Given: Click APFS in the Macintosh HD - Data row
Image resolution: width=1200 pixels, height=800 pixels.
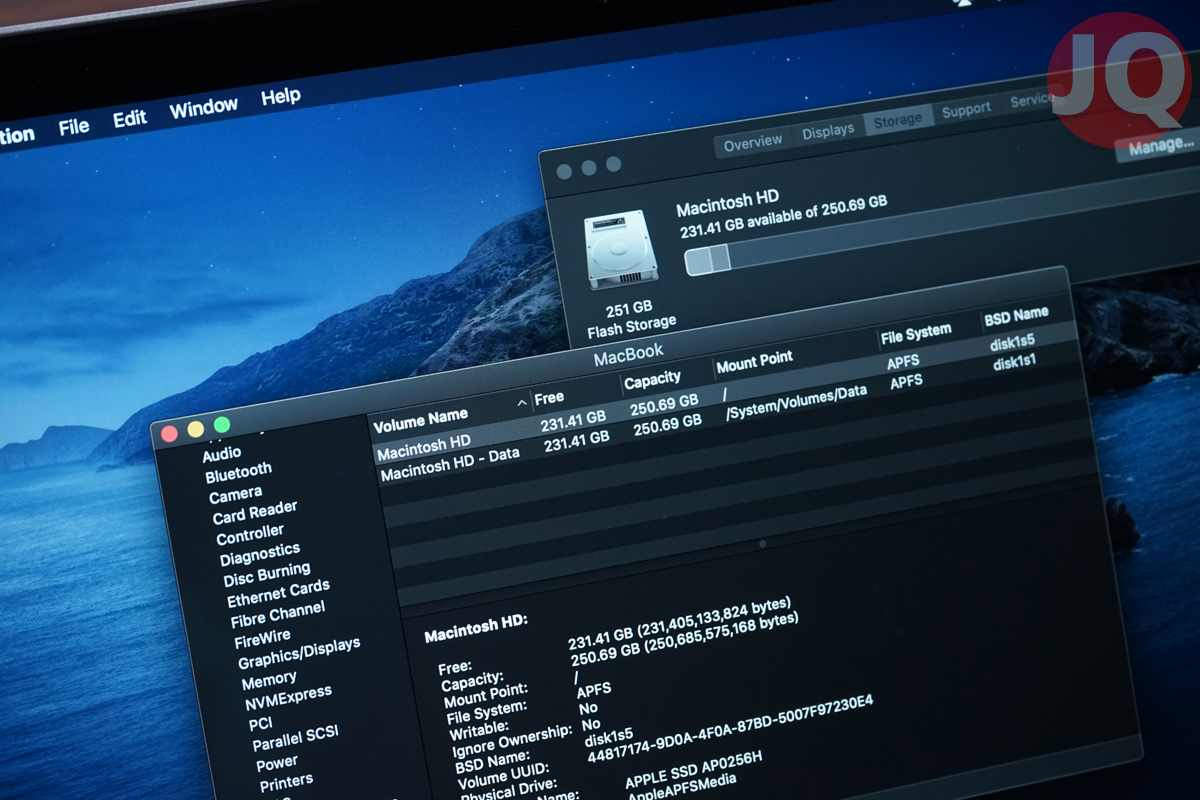Looking at the screenshot, I should click(906, 383).
